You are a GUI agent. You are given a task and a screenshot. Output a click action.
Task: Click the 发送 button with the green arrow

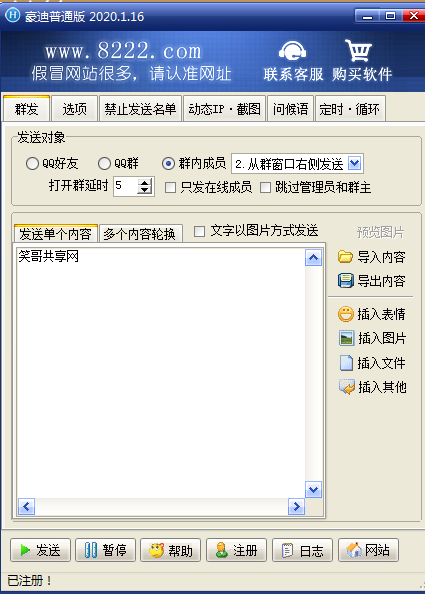pos(41,550)
